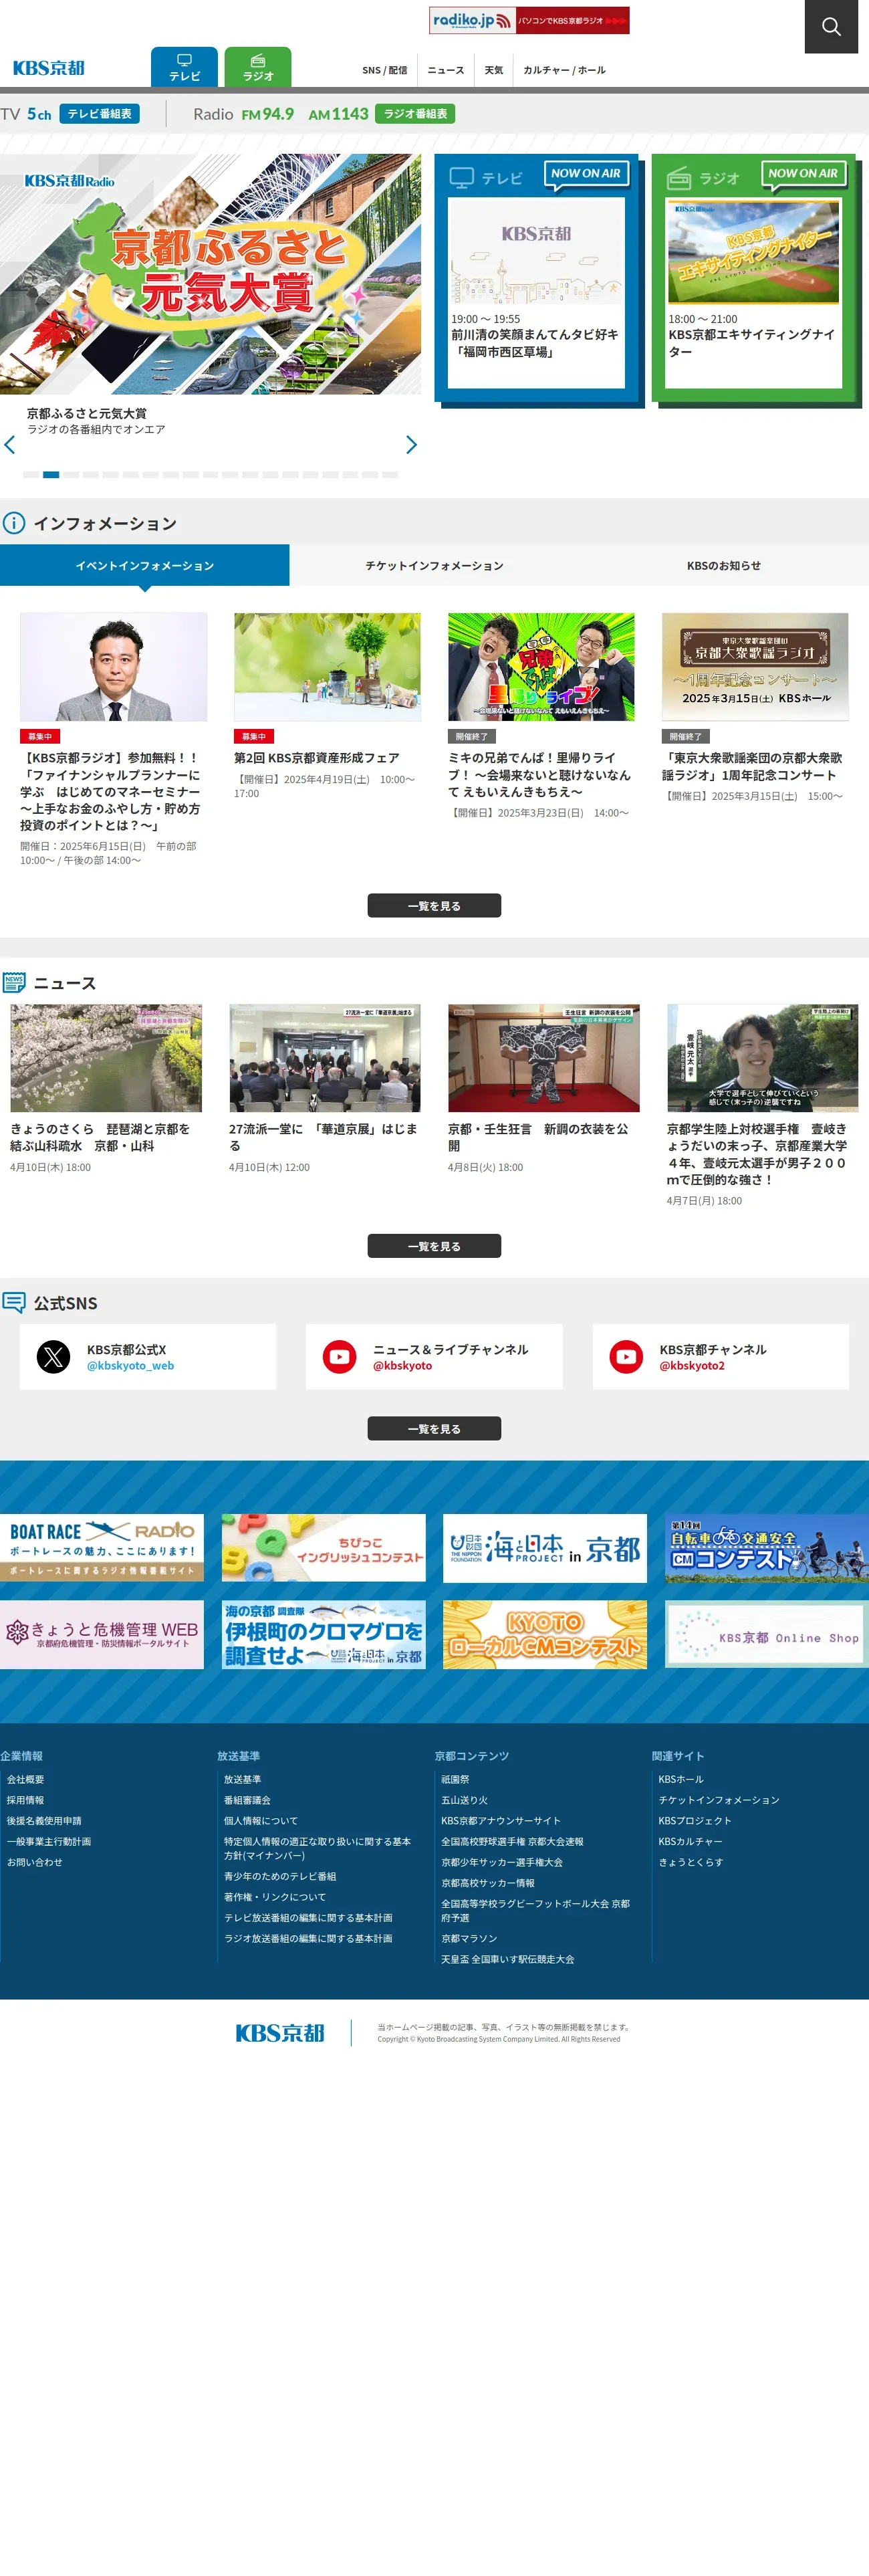This screenshot has height=2576, width=869.
Task: Open the KBS京都 Online Shop banner
Action: 767,1635
